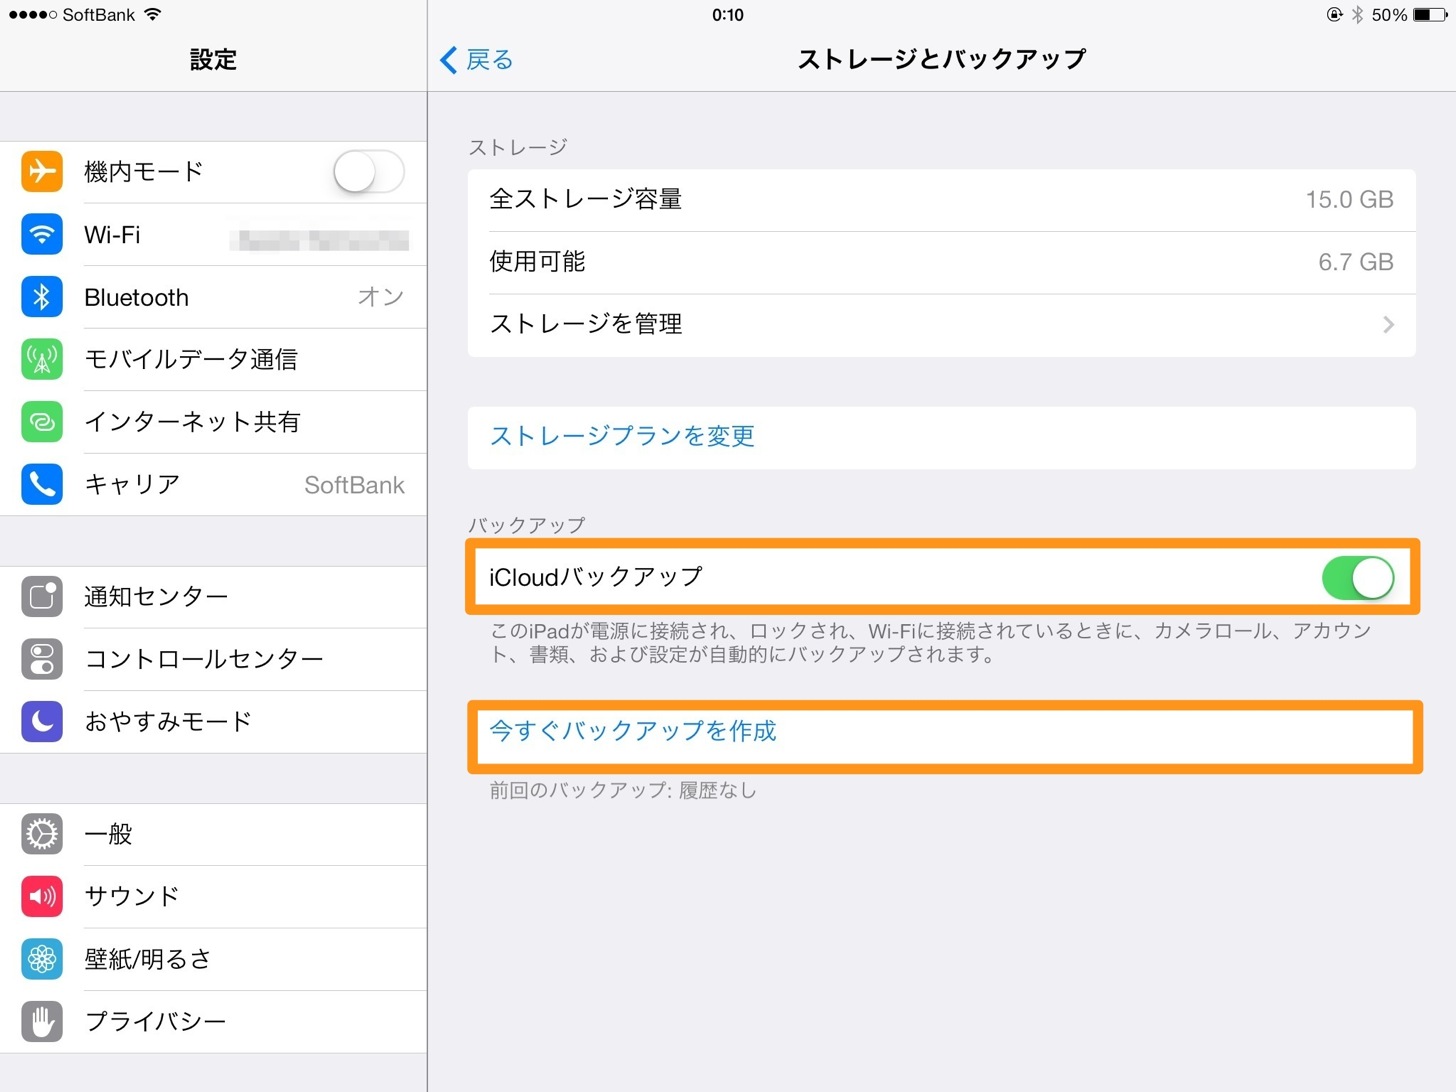The image size is (1456, 1092).
Task: Open サウンド settings
Action: [x=213, y=896]
